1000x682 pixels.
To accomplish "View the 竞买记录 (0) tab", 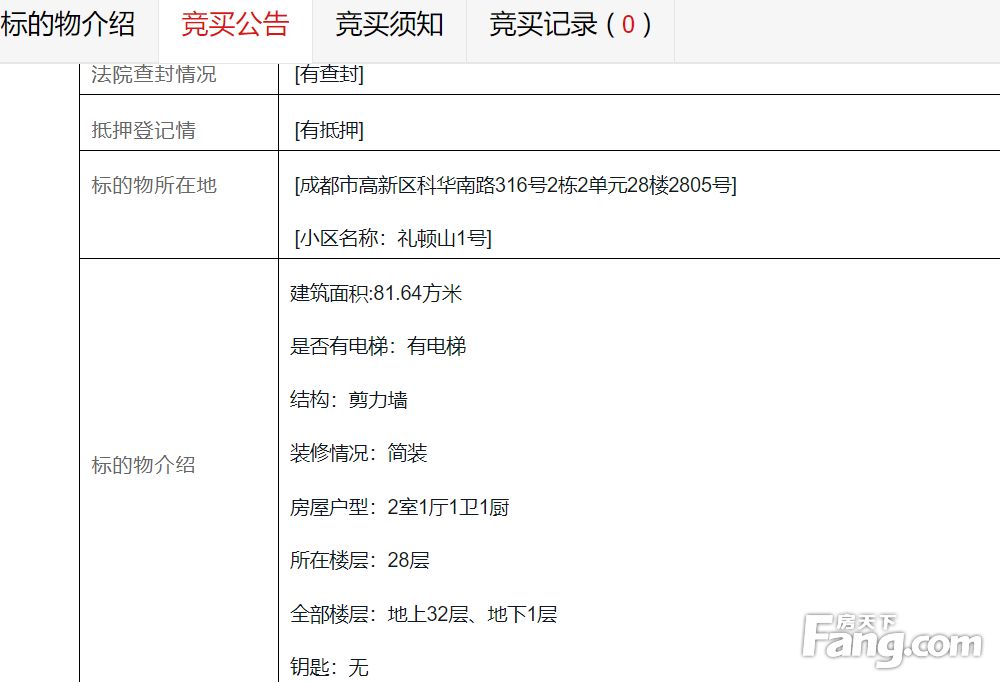I will pos(570,25).
